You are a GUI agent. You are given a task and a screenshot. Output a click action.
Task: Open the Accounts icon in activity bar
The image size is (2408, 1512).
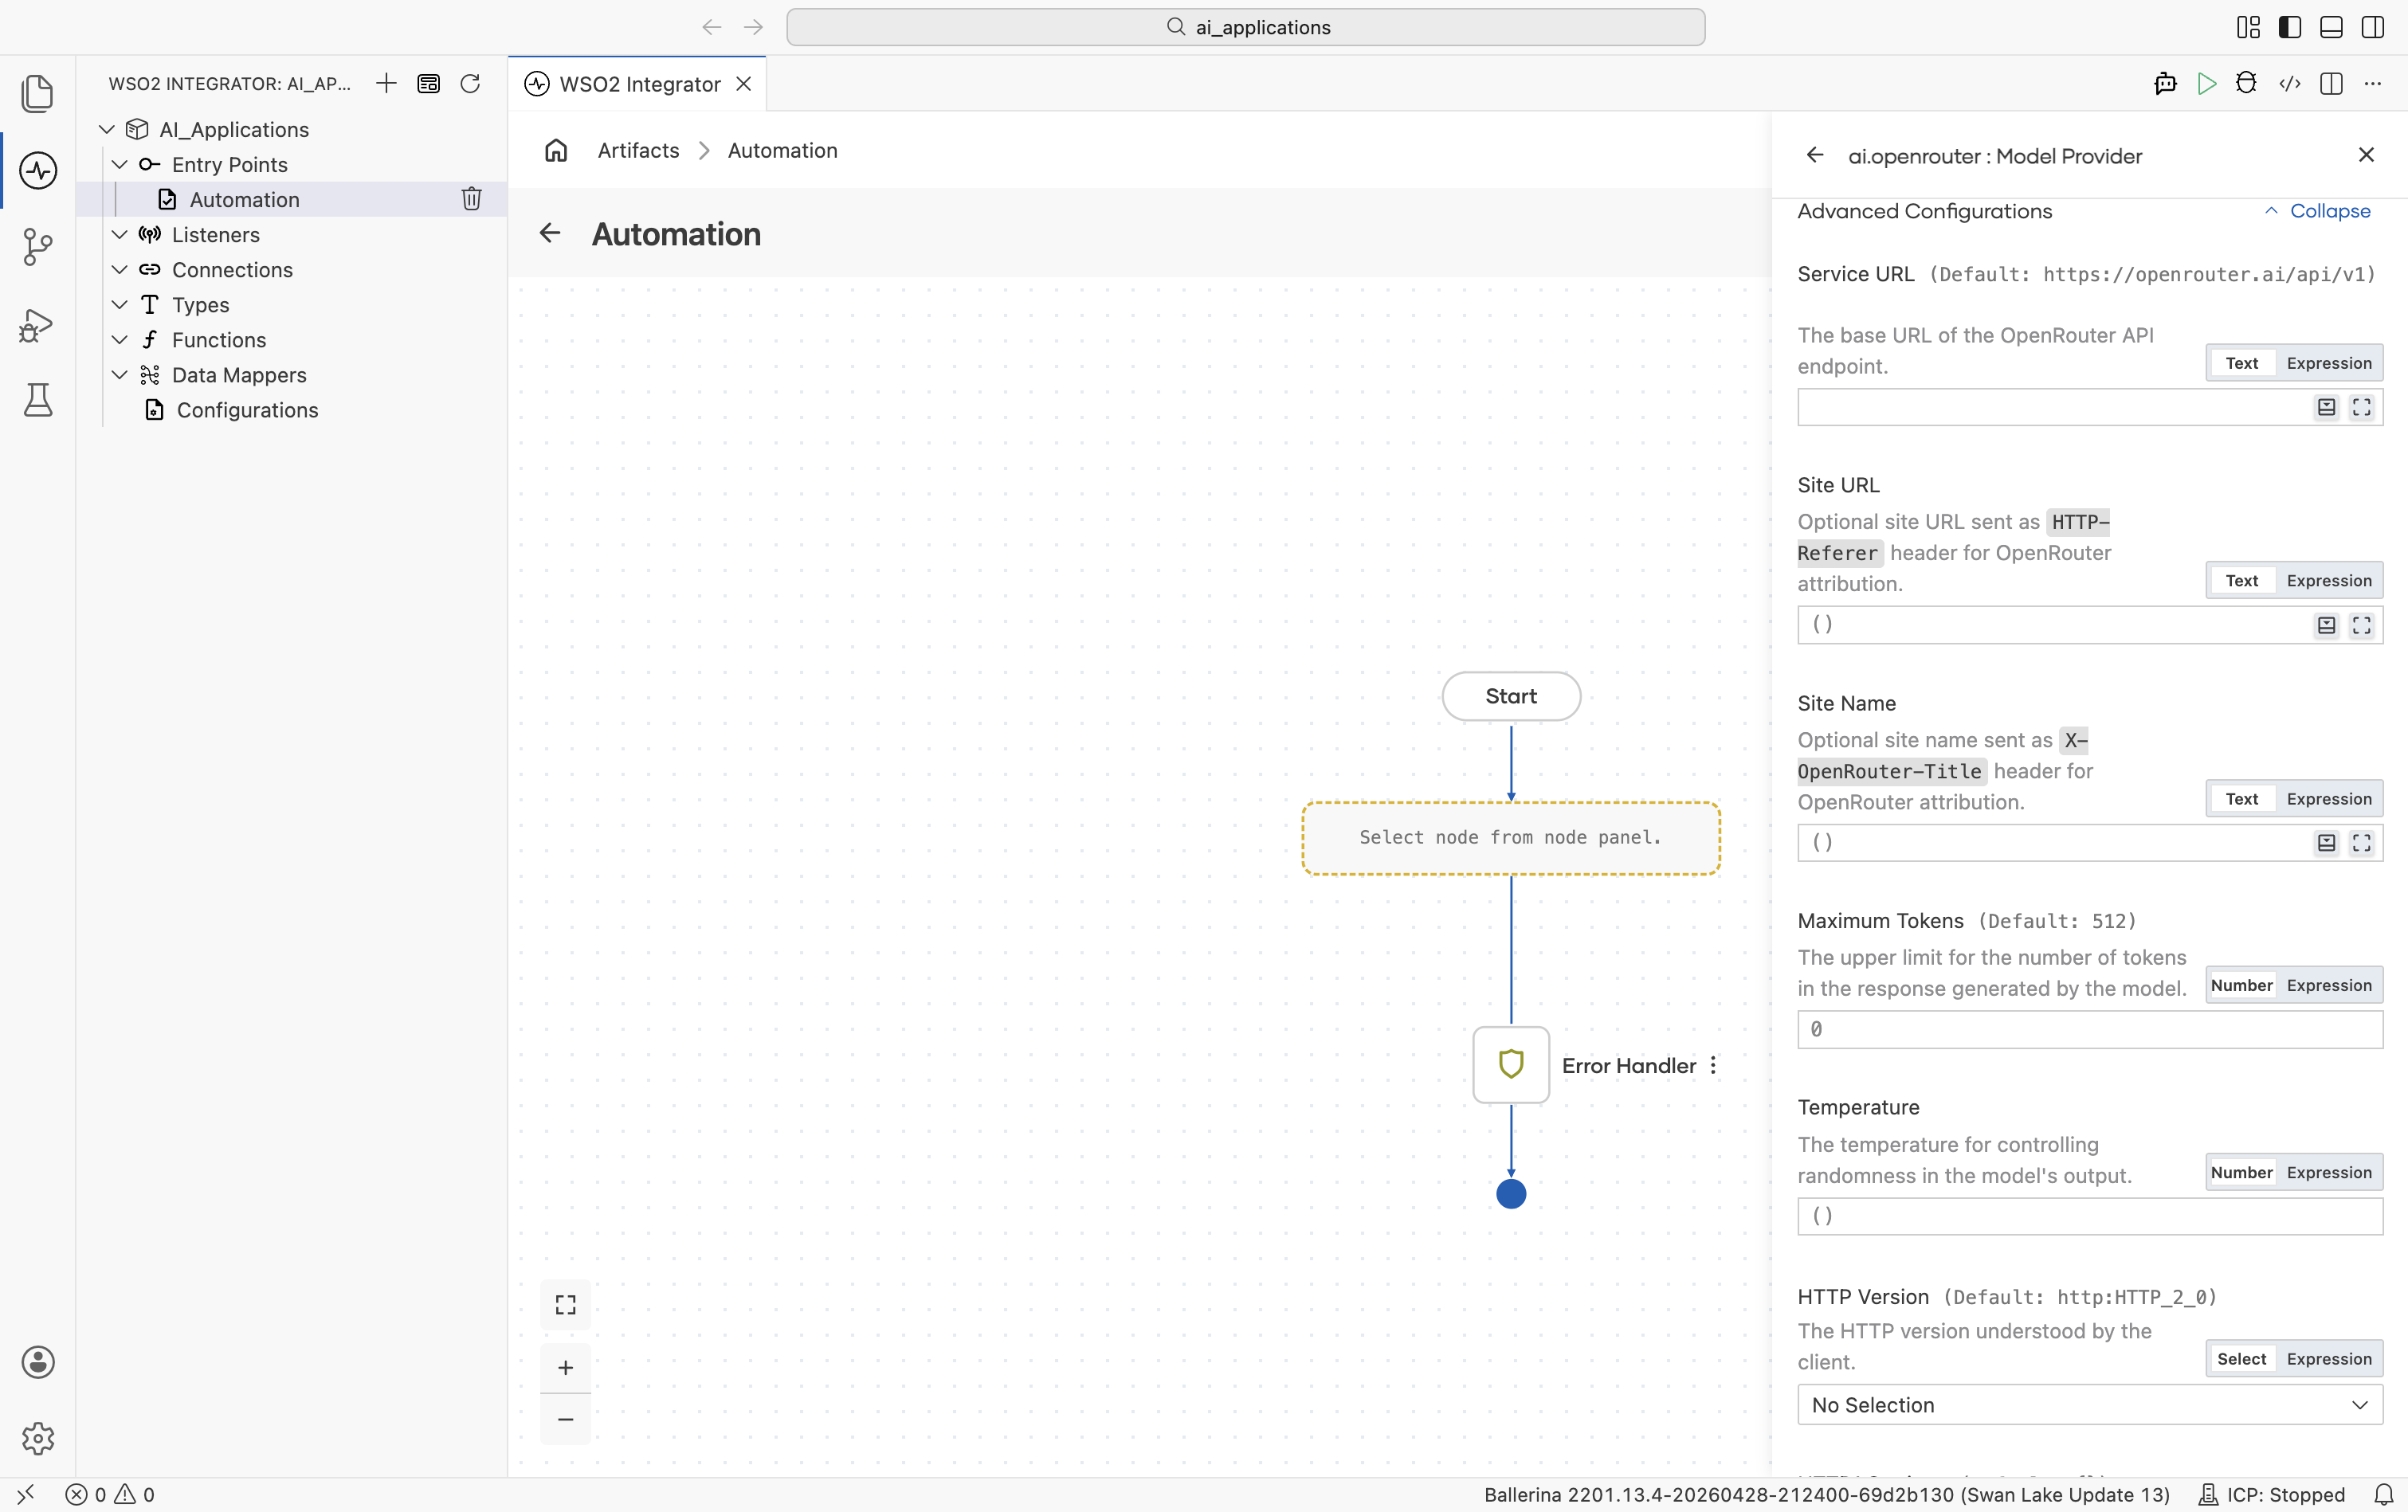point(38,1362)
